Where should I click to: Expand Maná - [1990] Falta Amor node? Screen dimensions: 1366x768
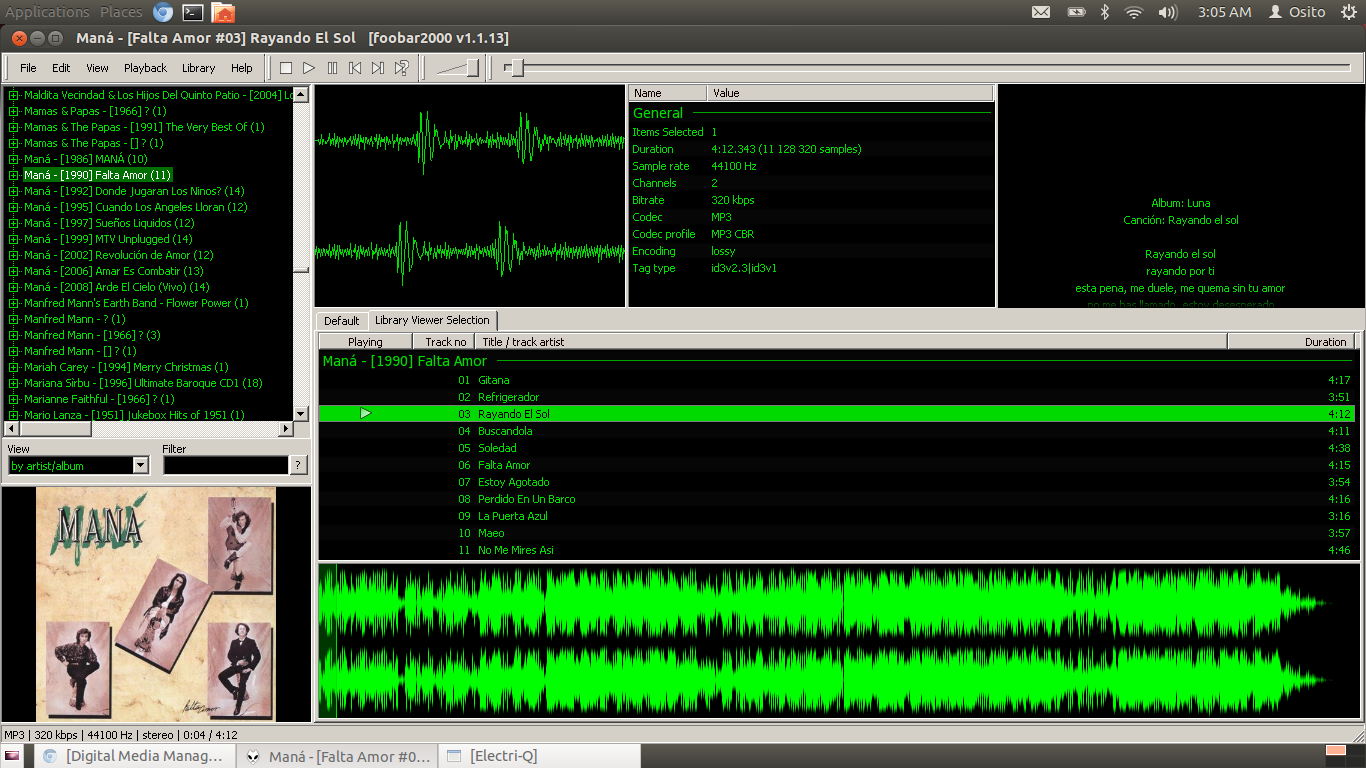tap(14, 175)
